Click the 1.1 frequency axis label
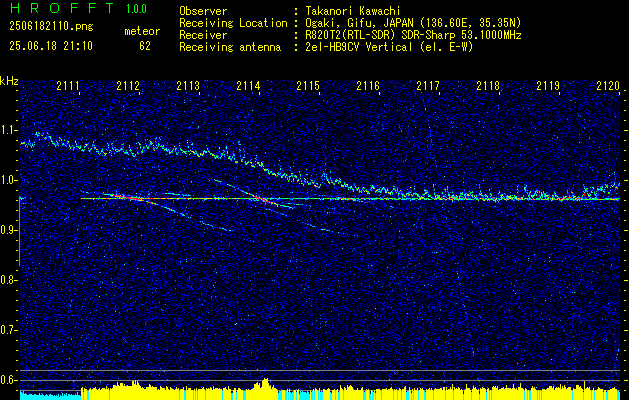629x400 pixels. point(9,130)
